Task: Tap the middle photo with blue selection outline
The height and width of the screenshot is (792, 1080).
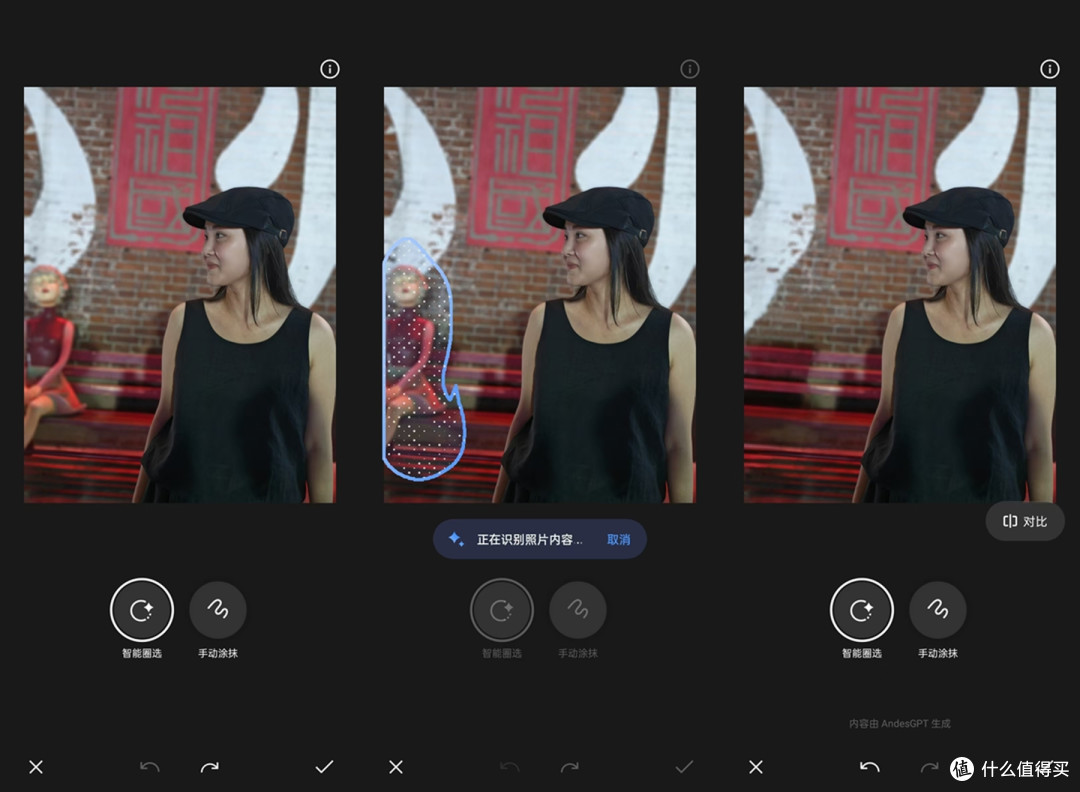Action: point(540,295)
